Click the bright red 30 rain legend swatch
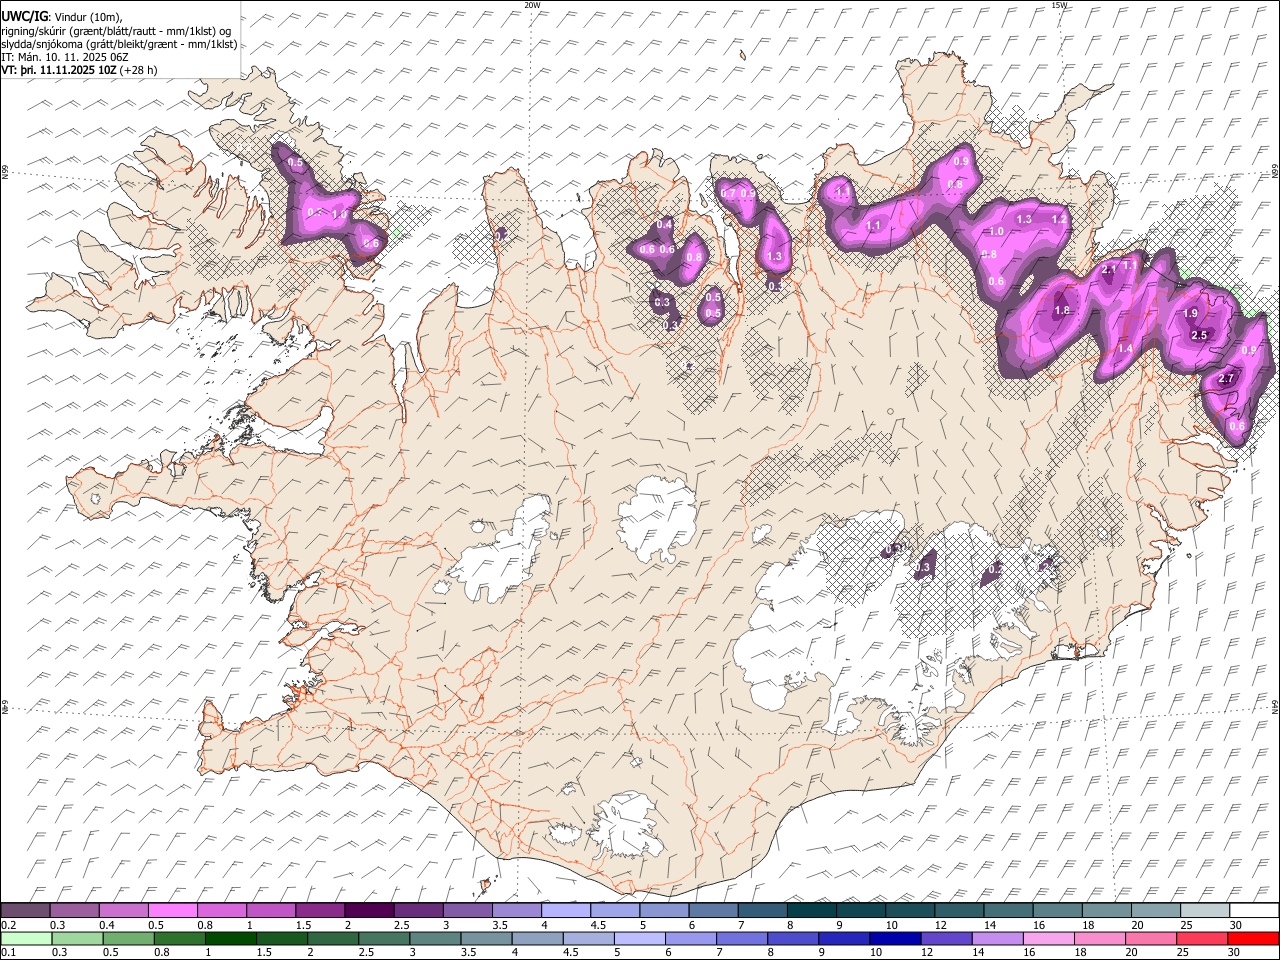 (1253, 938)
